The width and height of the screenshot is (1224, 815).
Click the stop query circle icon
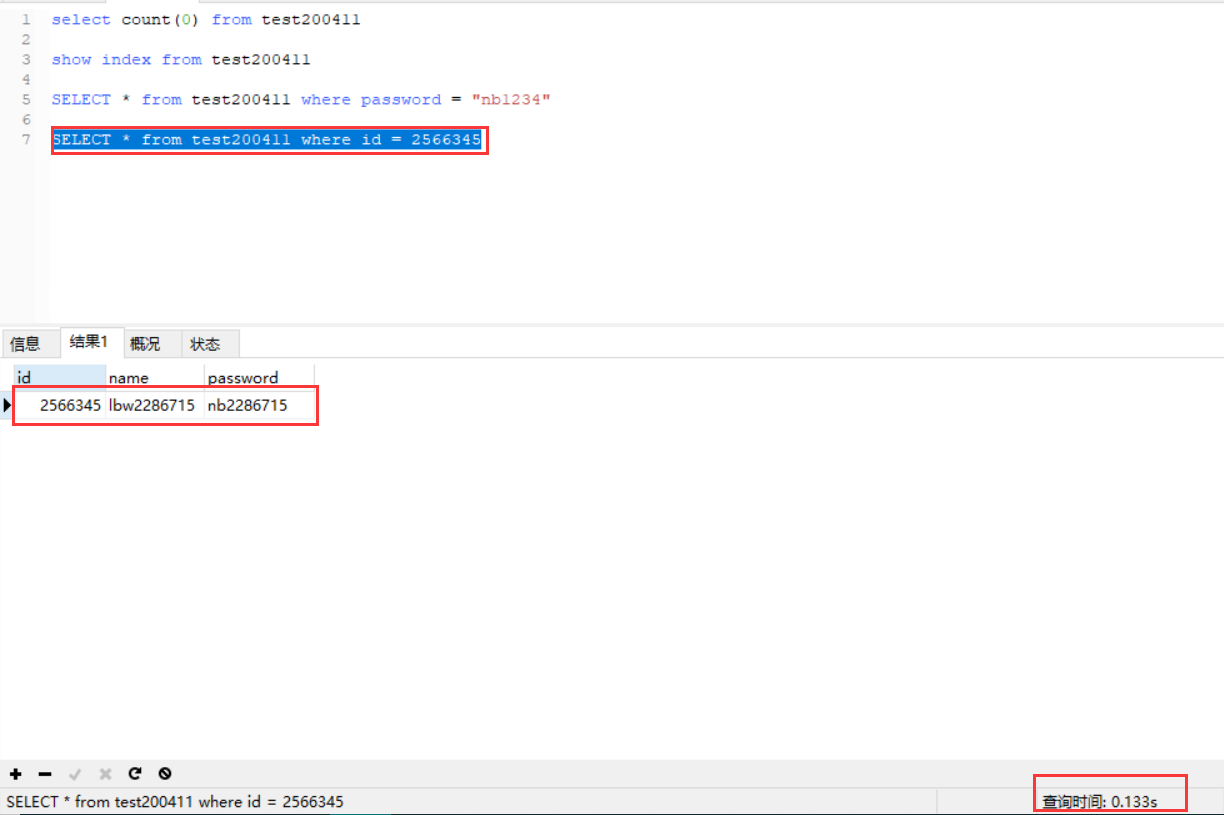(x=165, y=774)
